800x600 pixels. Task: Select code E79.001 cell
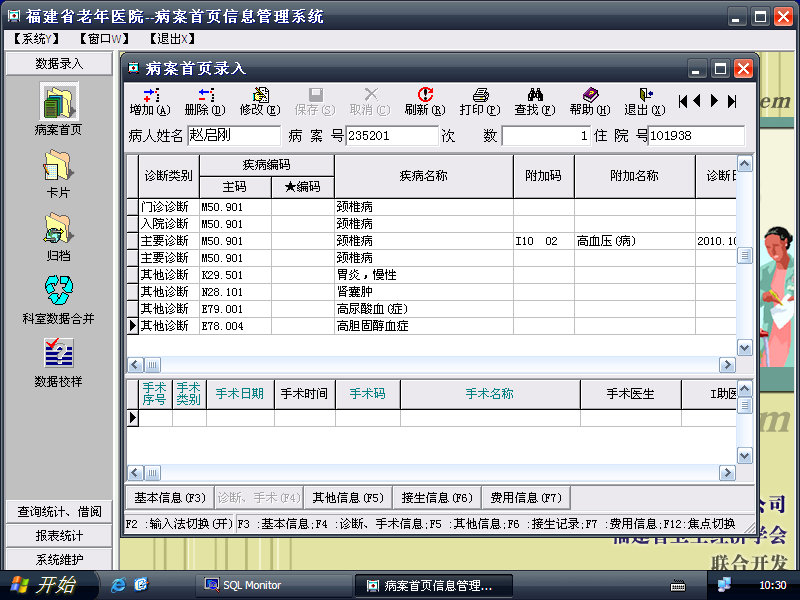pos(235,309)
